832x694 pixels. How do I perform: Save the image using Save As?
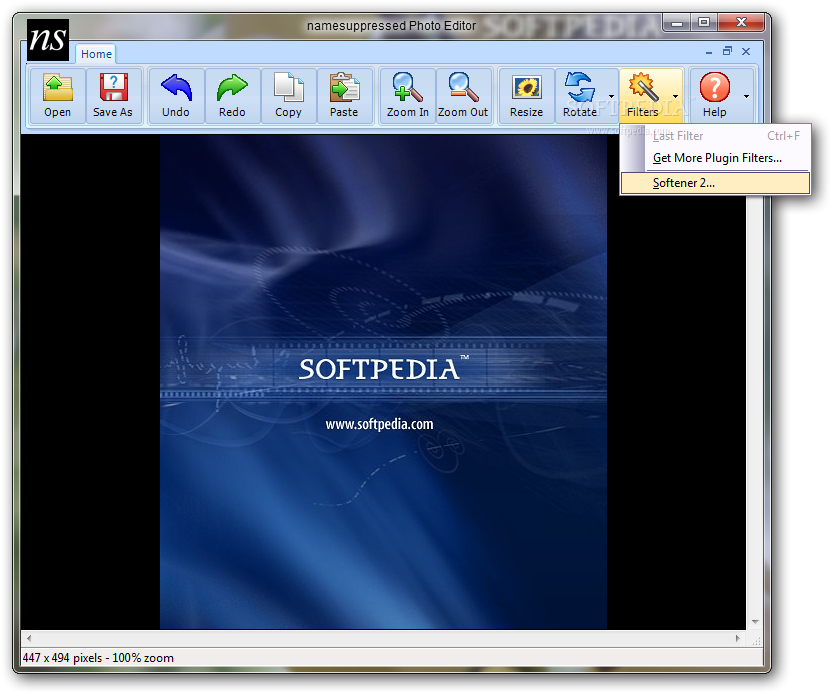113,96
